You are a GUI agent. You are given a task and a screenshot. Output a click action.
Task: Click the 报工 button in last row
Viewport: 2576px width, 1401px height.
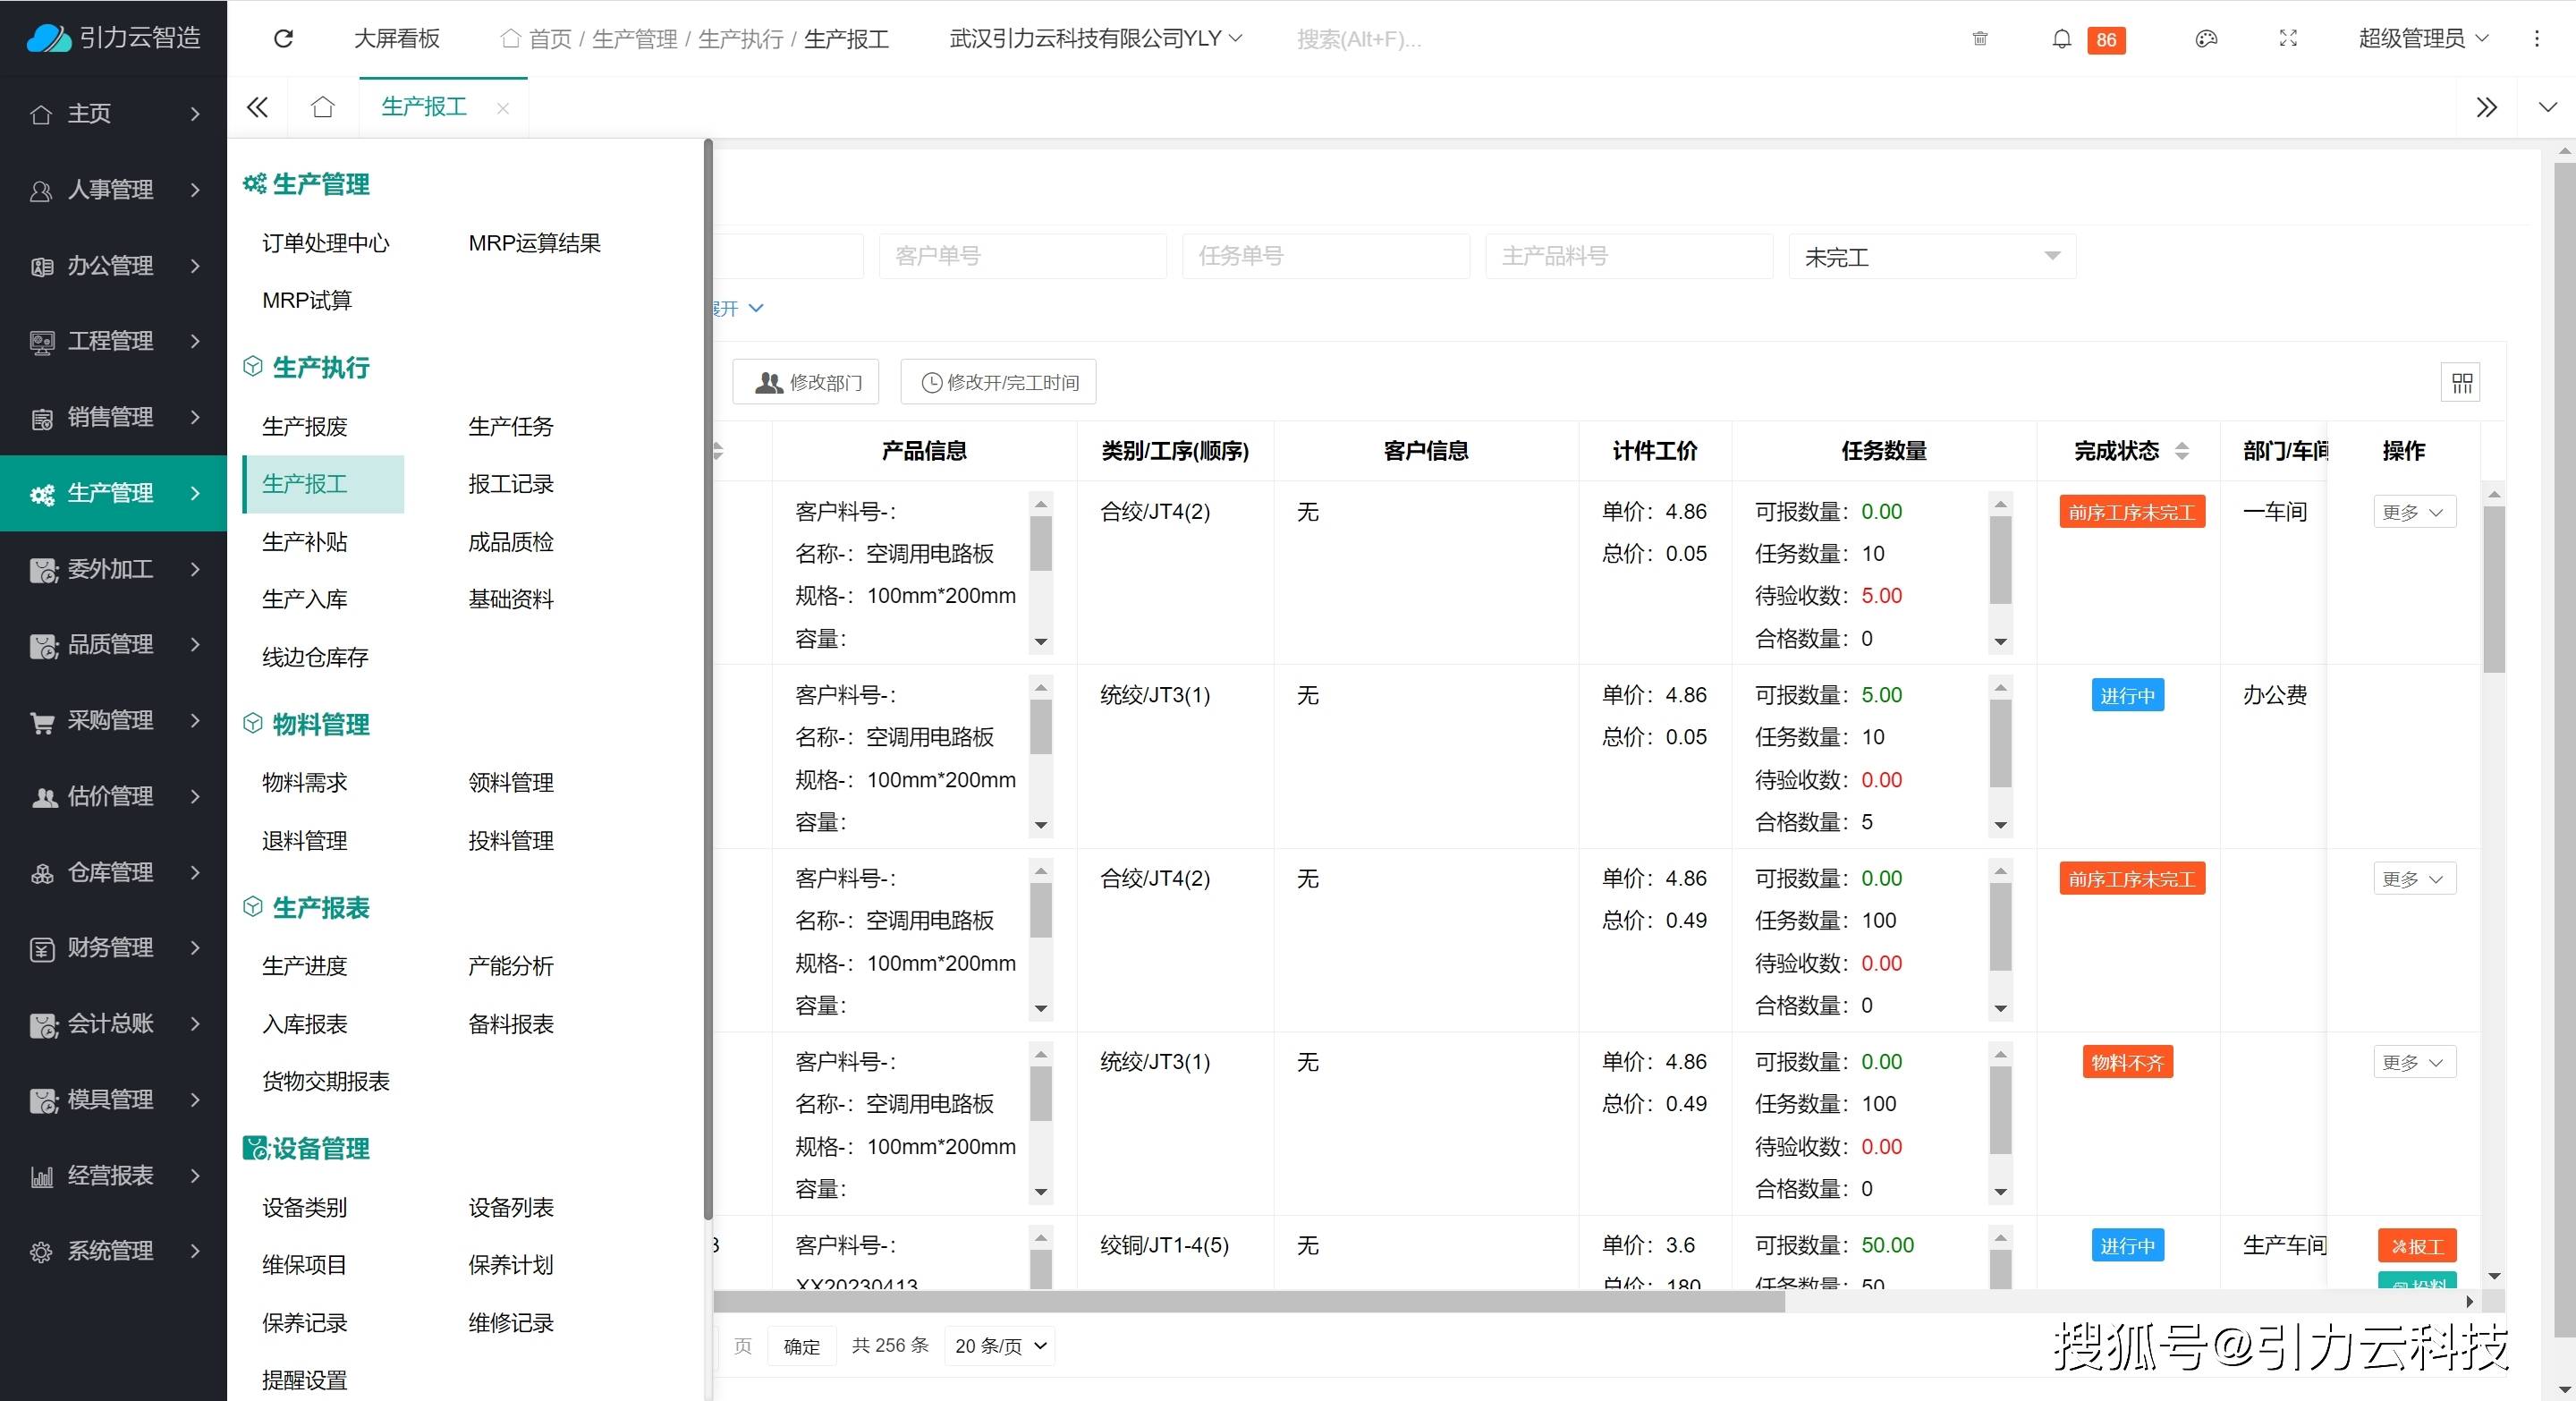(2417, 1246)
